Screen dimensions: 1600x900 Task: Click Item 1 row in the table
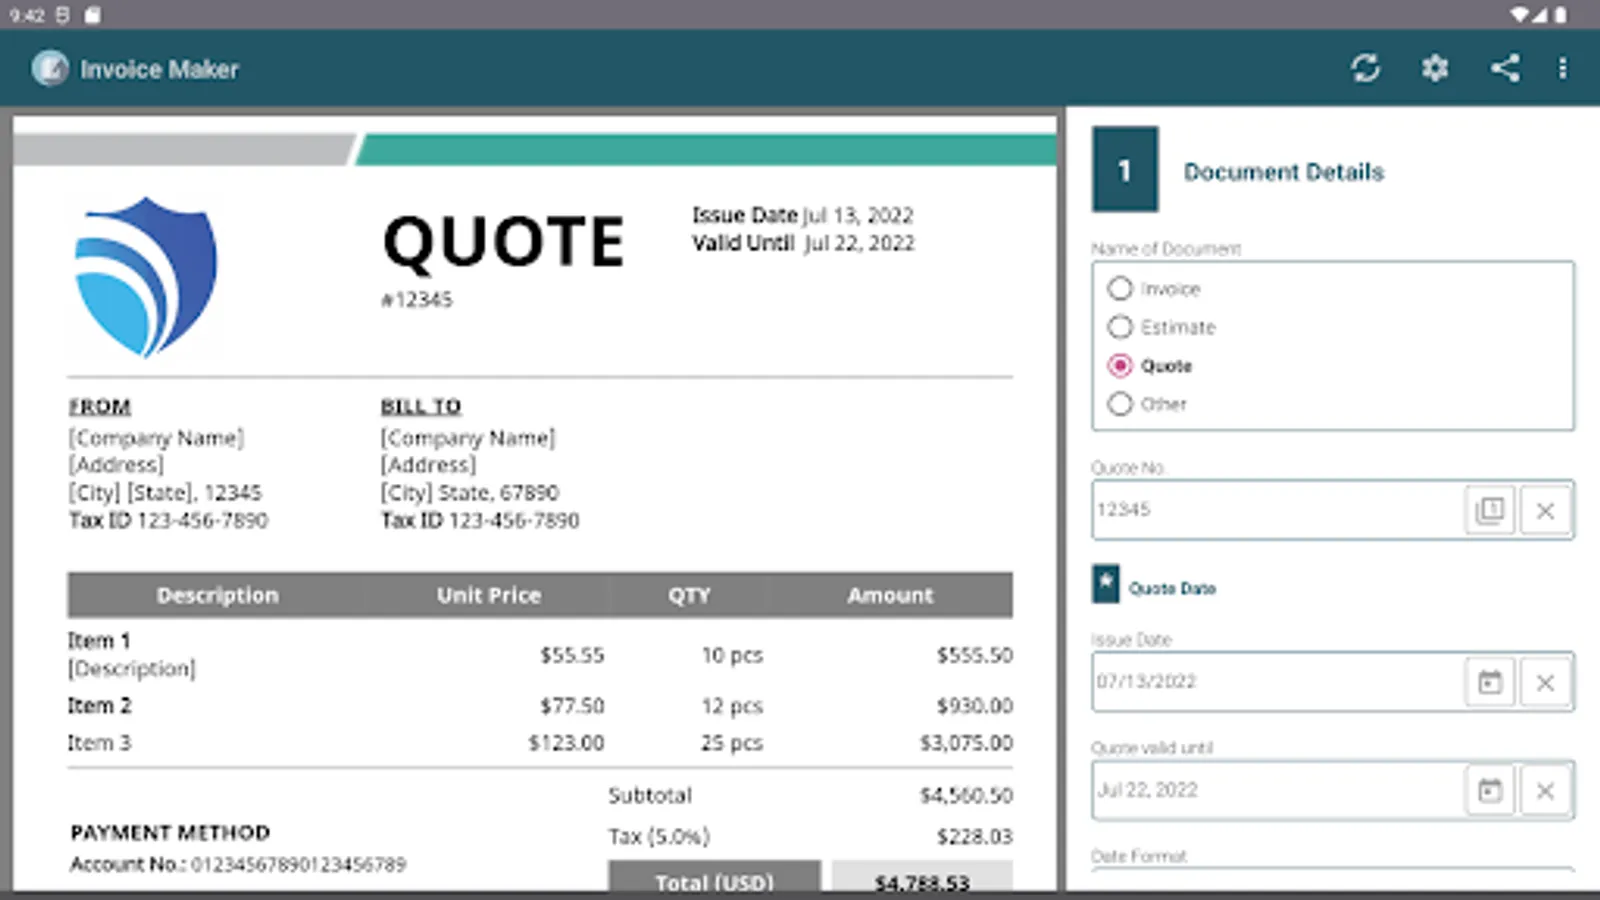540,655
